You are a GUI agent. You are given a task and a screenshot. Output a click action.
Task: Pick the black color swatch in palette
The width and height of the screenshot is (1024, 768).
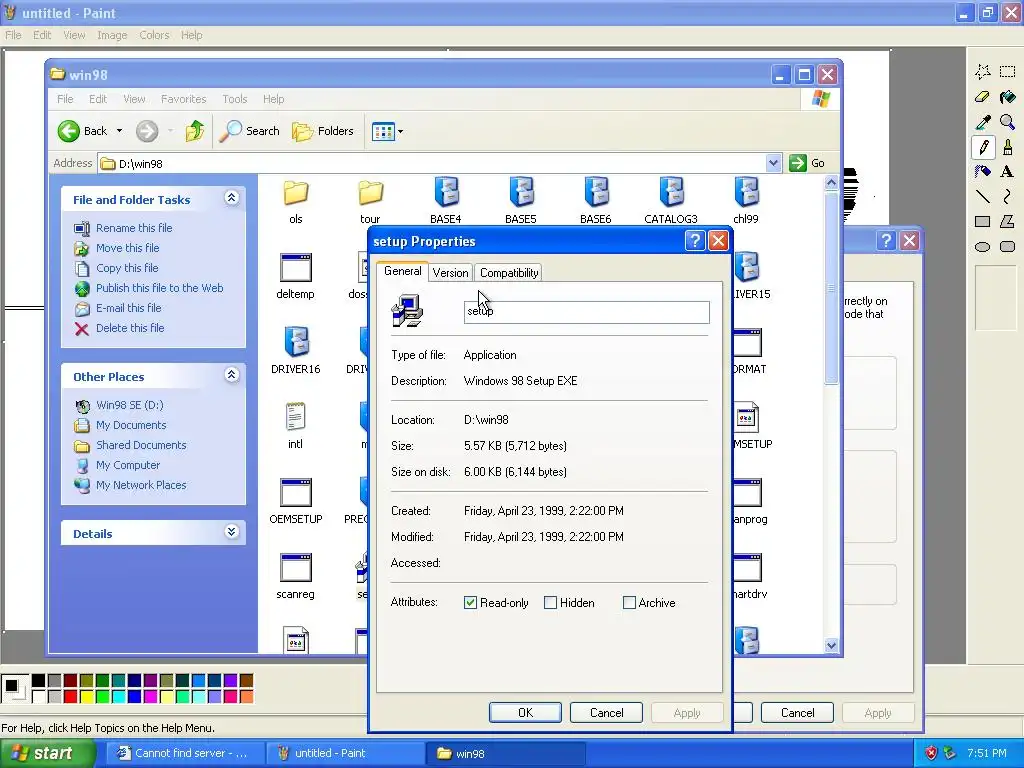click(x=39, y=681)
